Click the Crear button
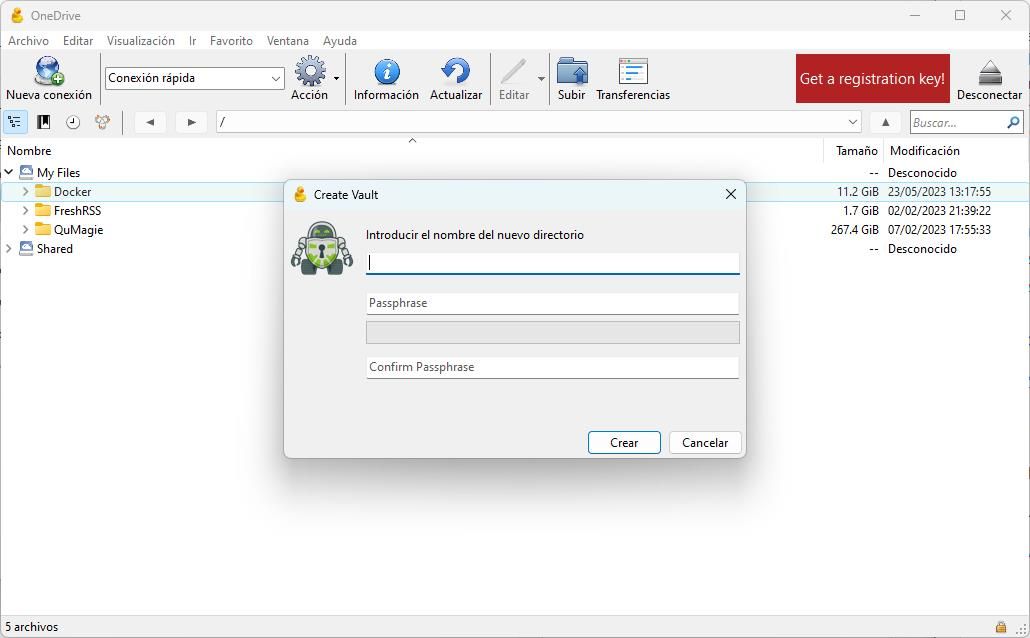1030x638 pixels. 624,442
